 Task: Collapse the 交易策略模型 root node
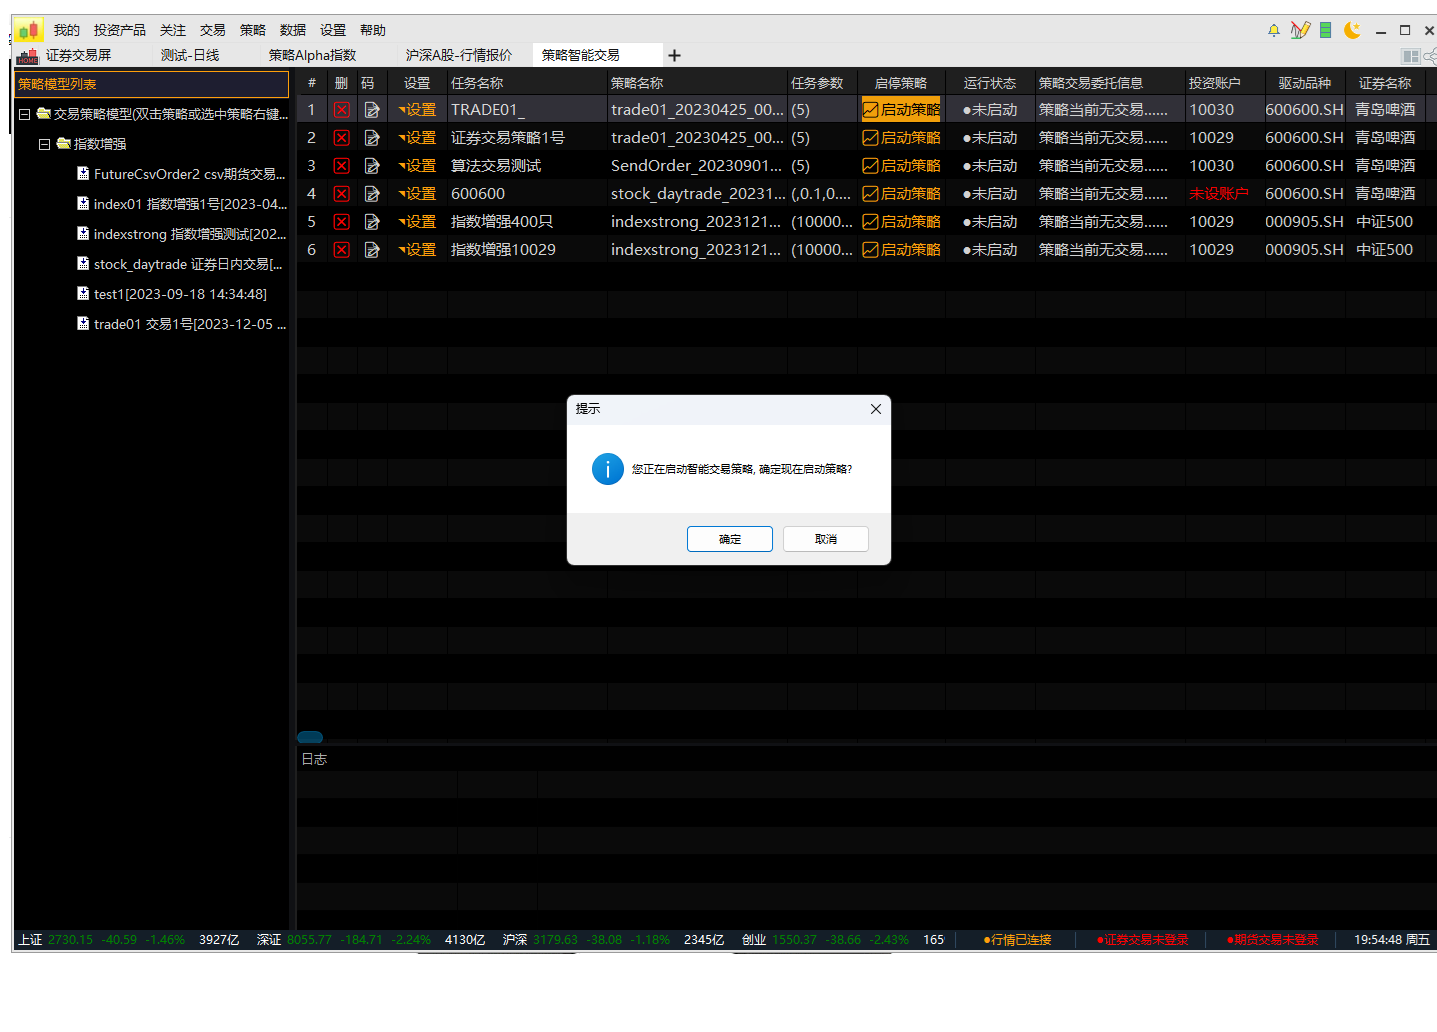24,113
